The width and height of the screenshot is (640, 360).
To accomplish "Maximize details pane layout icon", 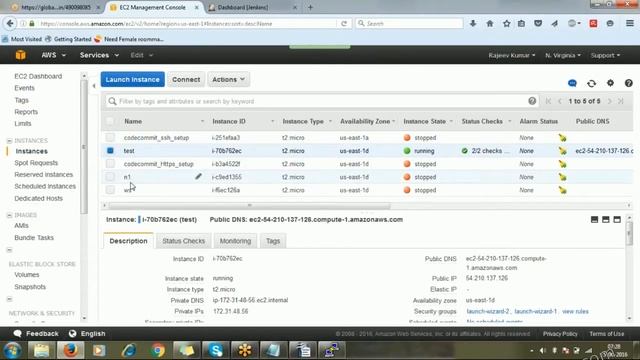I will tap(617, 220).
